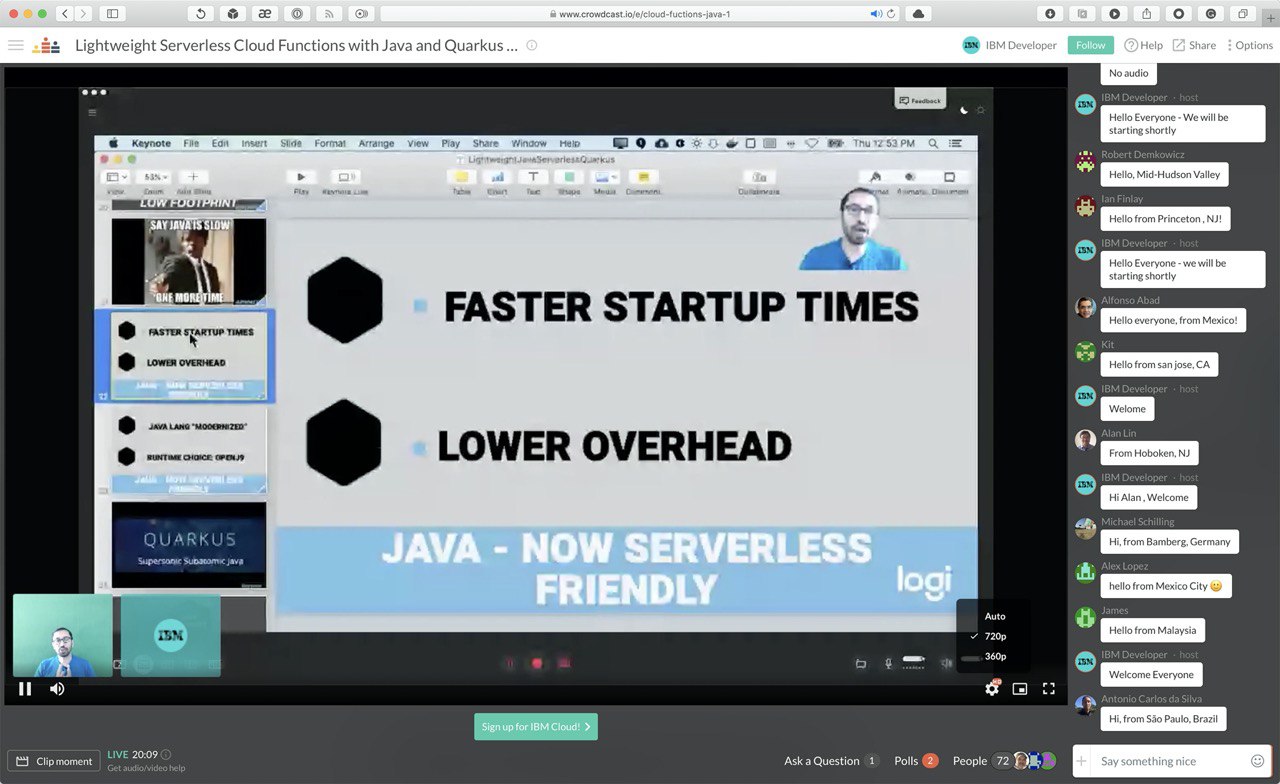Click Robert Demkowicz's chat avatar
Screen dimensions: 1280x784
pyautogui.click(x=1085, y=162)
